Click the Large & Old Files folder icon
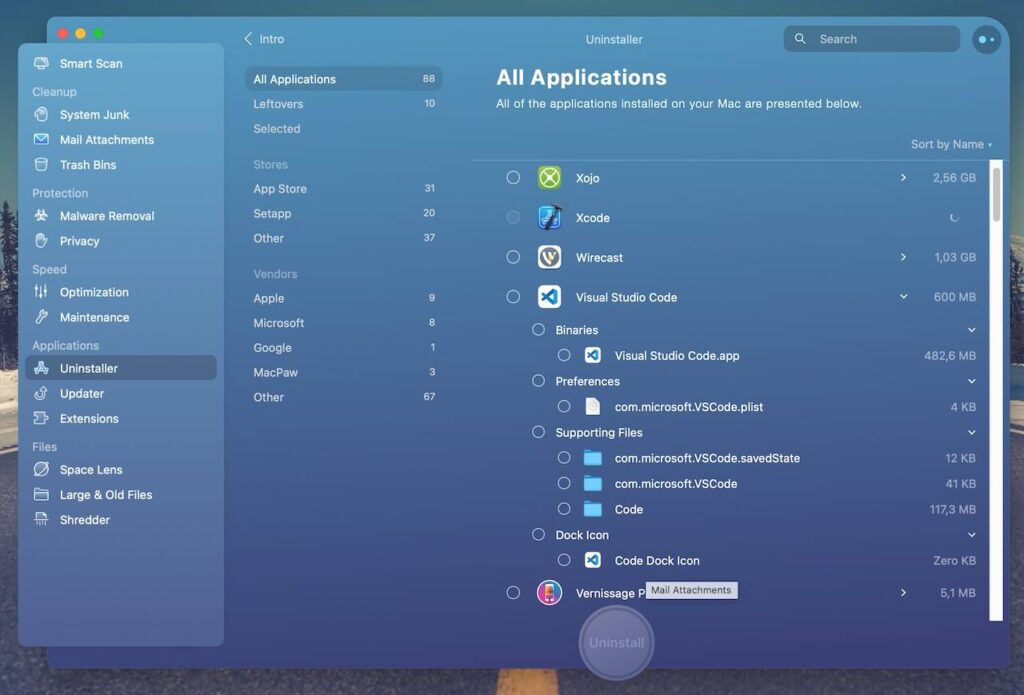The height and width of the screenshot is (695, 1024). coord(41,494)
